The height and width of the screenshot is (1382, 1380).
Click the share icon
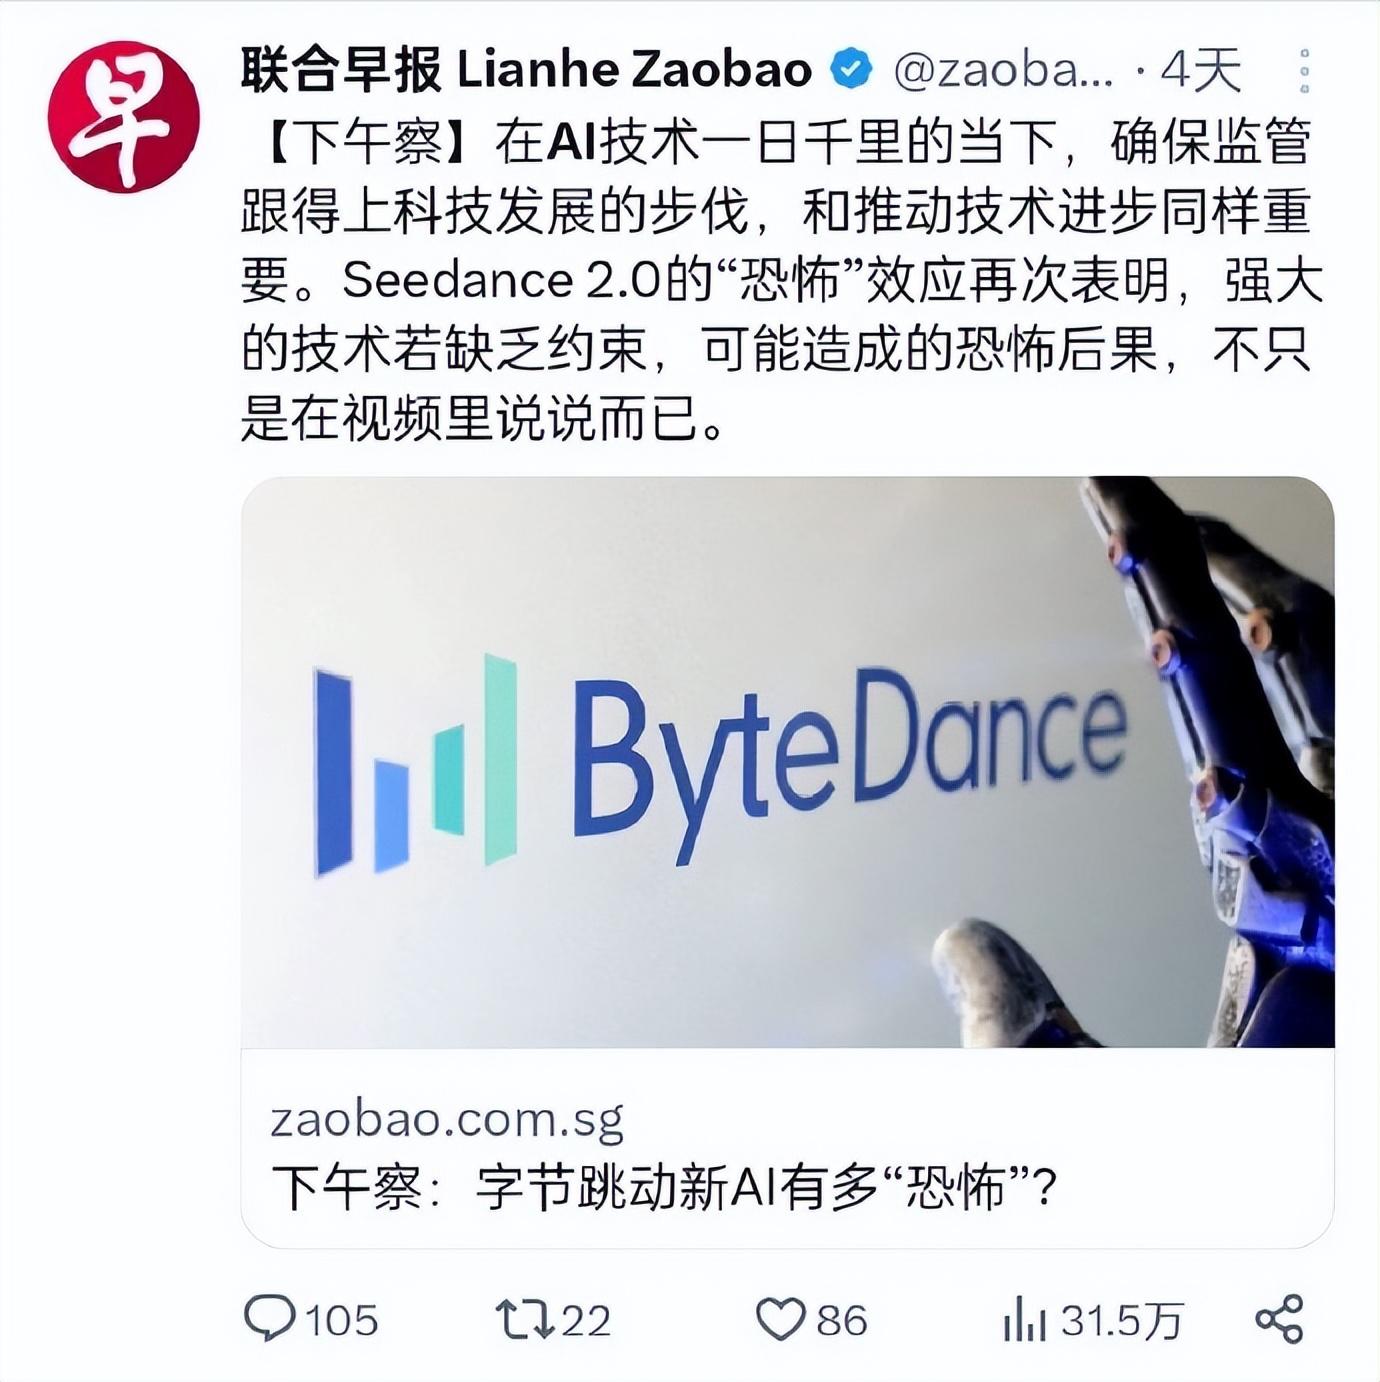pos(1279,1319)
